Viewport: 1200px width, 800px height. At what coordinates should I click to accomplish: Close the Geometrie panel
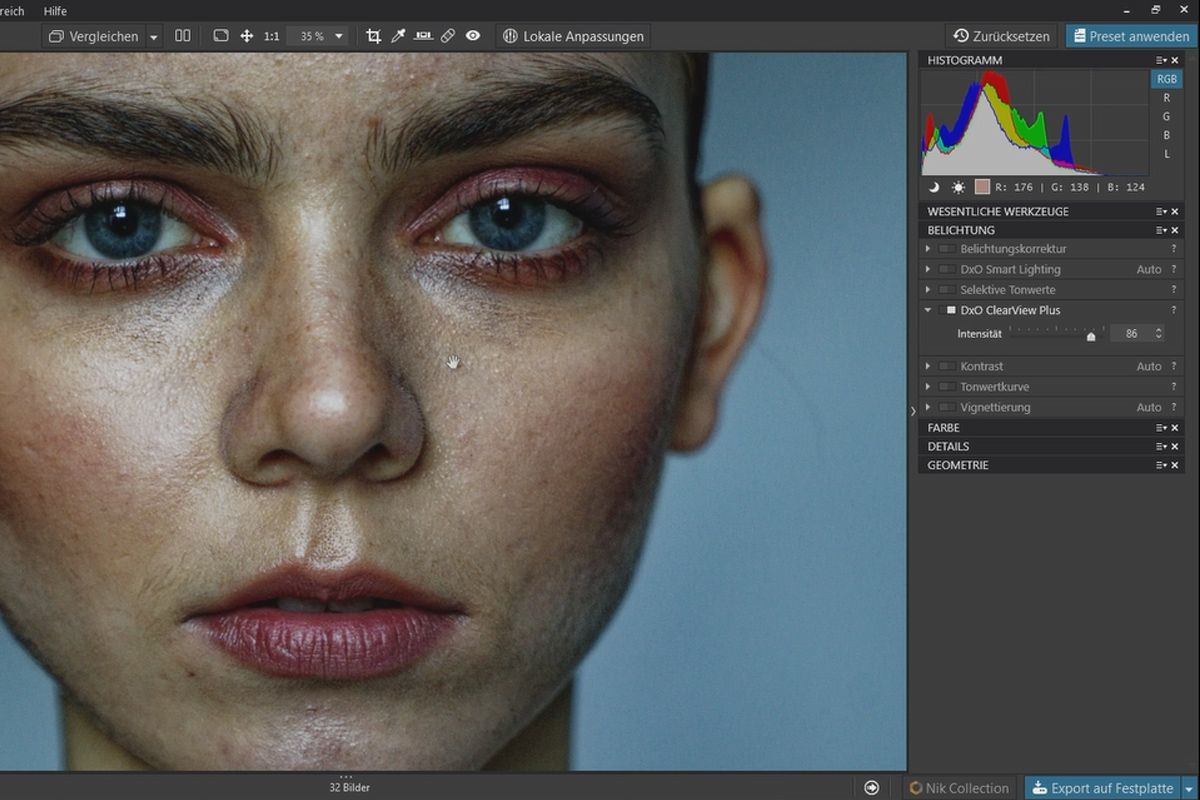pyautogui.click(x=1175, y=466)
